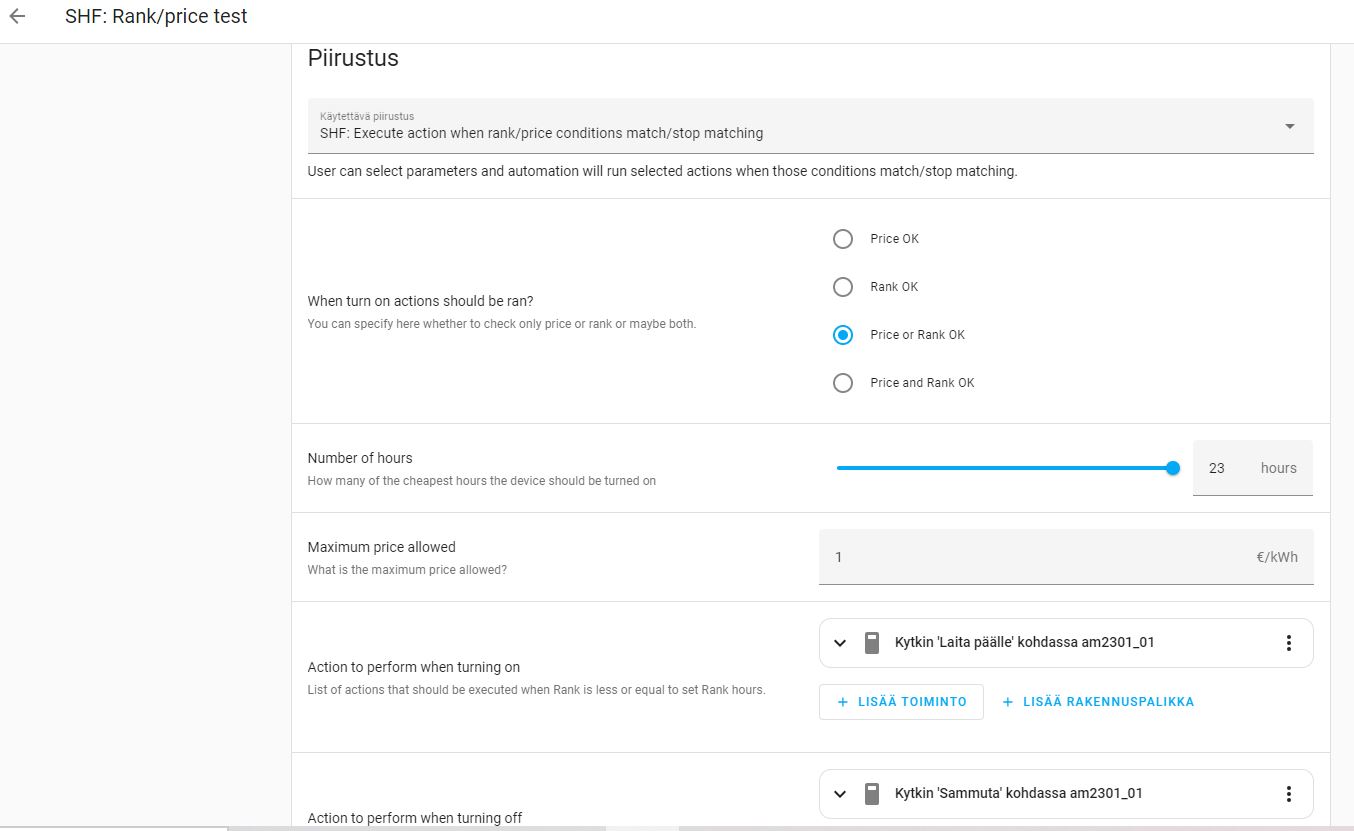Click device icon of 'Laita päälle' action
Screen dimensions: 1354x831
click(872, 643)
